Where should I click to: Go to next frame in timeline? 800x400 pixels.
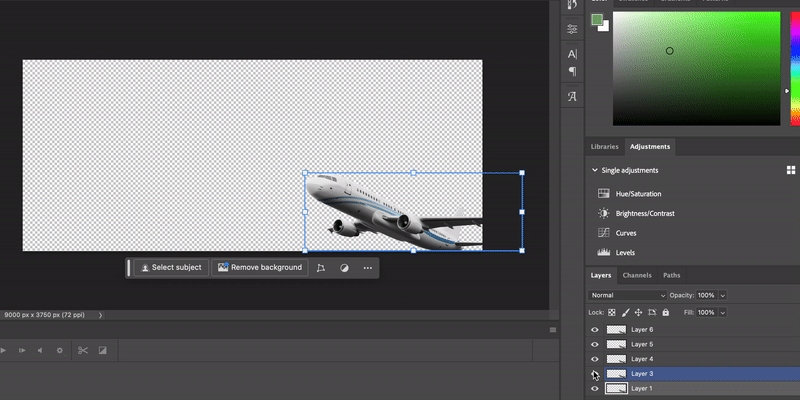tap(22, 351)
